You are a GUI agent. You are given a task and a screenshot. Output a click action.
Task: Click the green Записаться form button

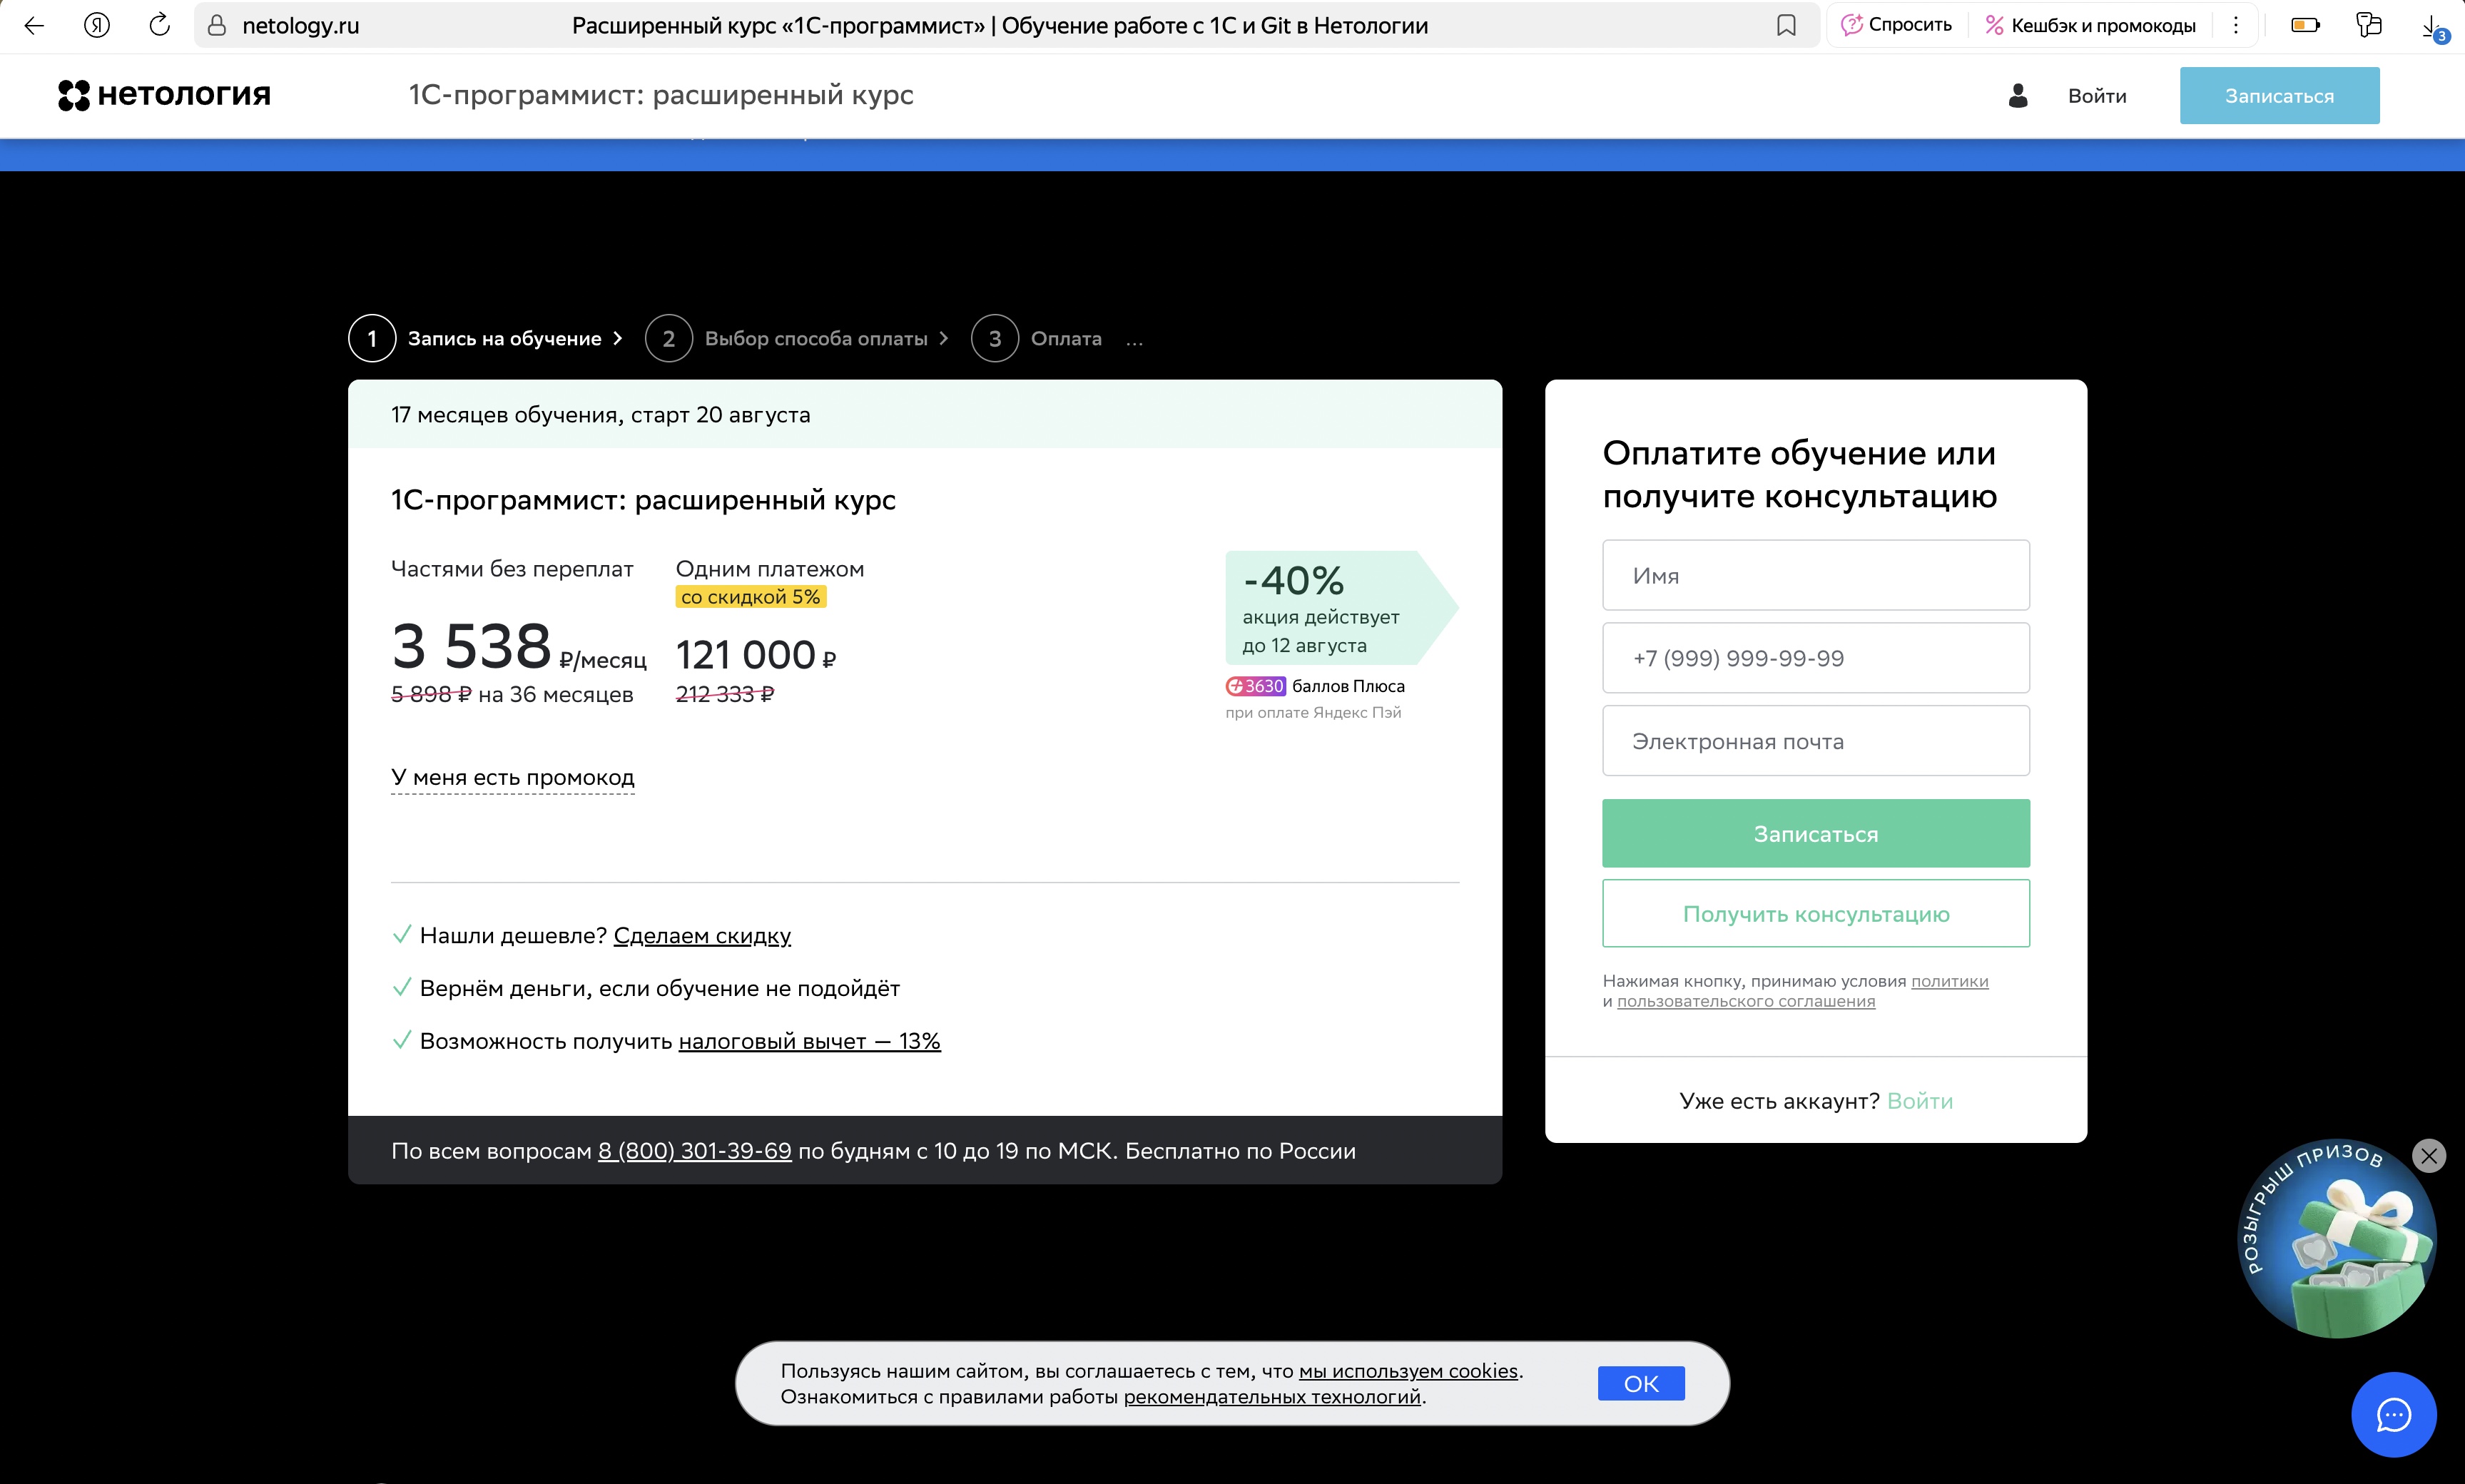click(x=1815, y=833)
